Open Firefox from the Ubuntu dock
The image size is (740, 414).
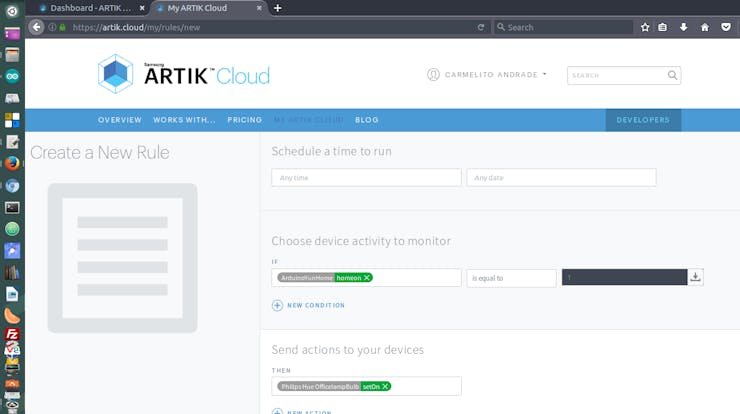[12, 163]
